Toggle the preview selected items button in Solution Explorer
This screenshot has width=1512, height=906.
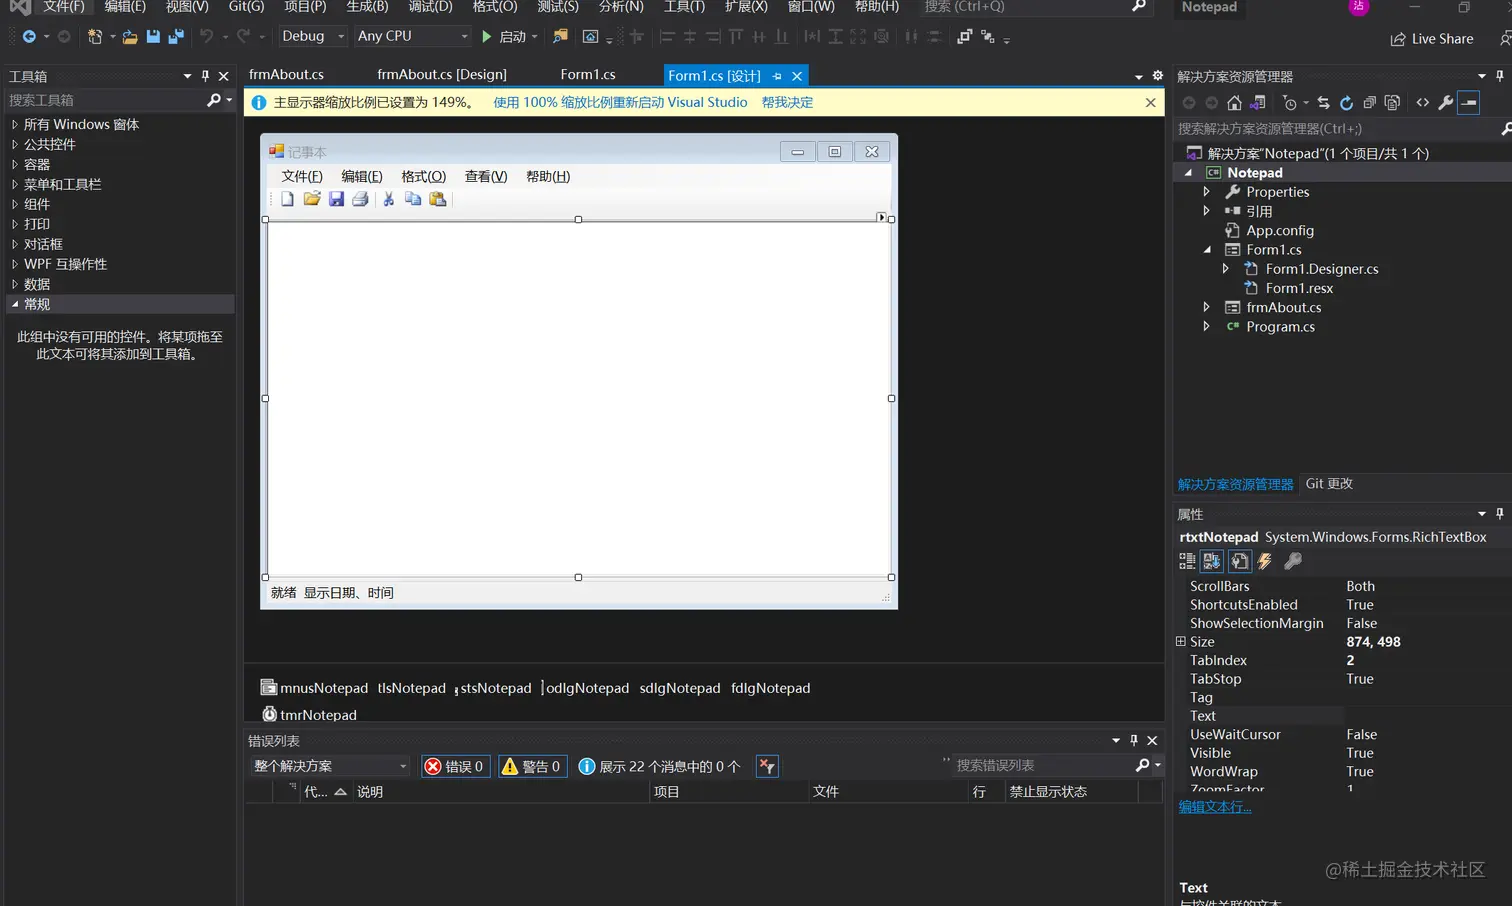coord(1468,103)
